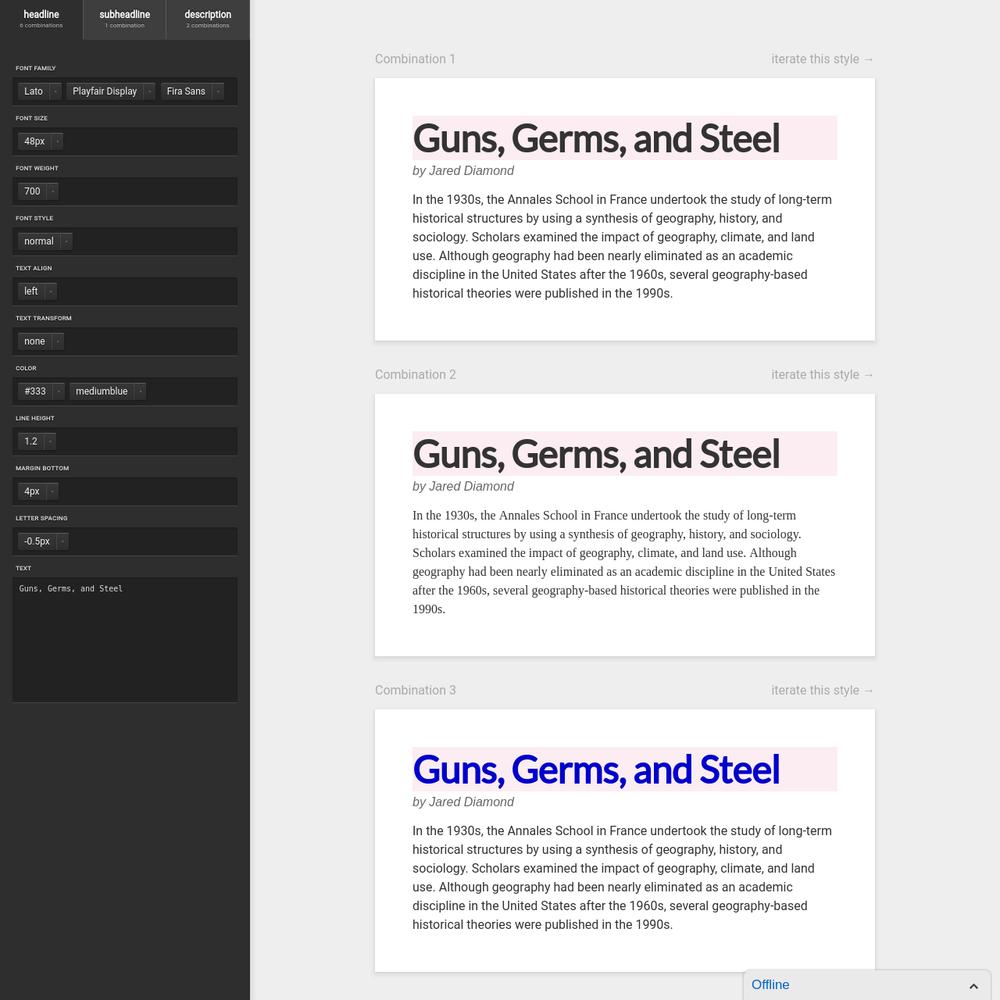Select the Playfair Display tag label
1000x1000 pixels.
105,91
